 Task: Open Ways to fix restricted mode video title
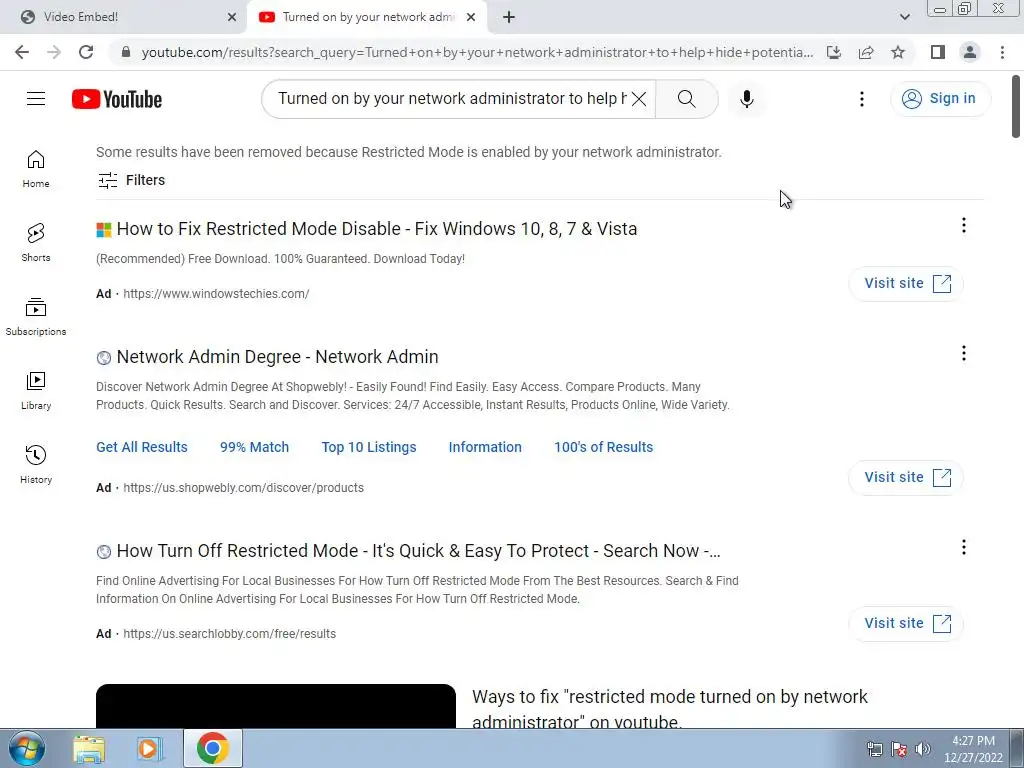pyautogui.click(x=669, y=709)
